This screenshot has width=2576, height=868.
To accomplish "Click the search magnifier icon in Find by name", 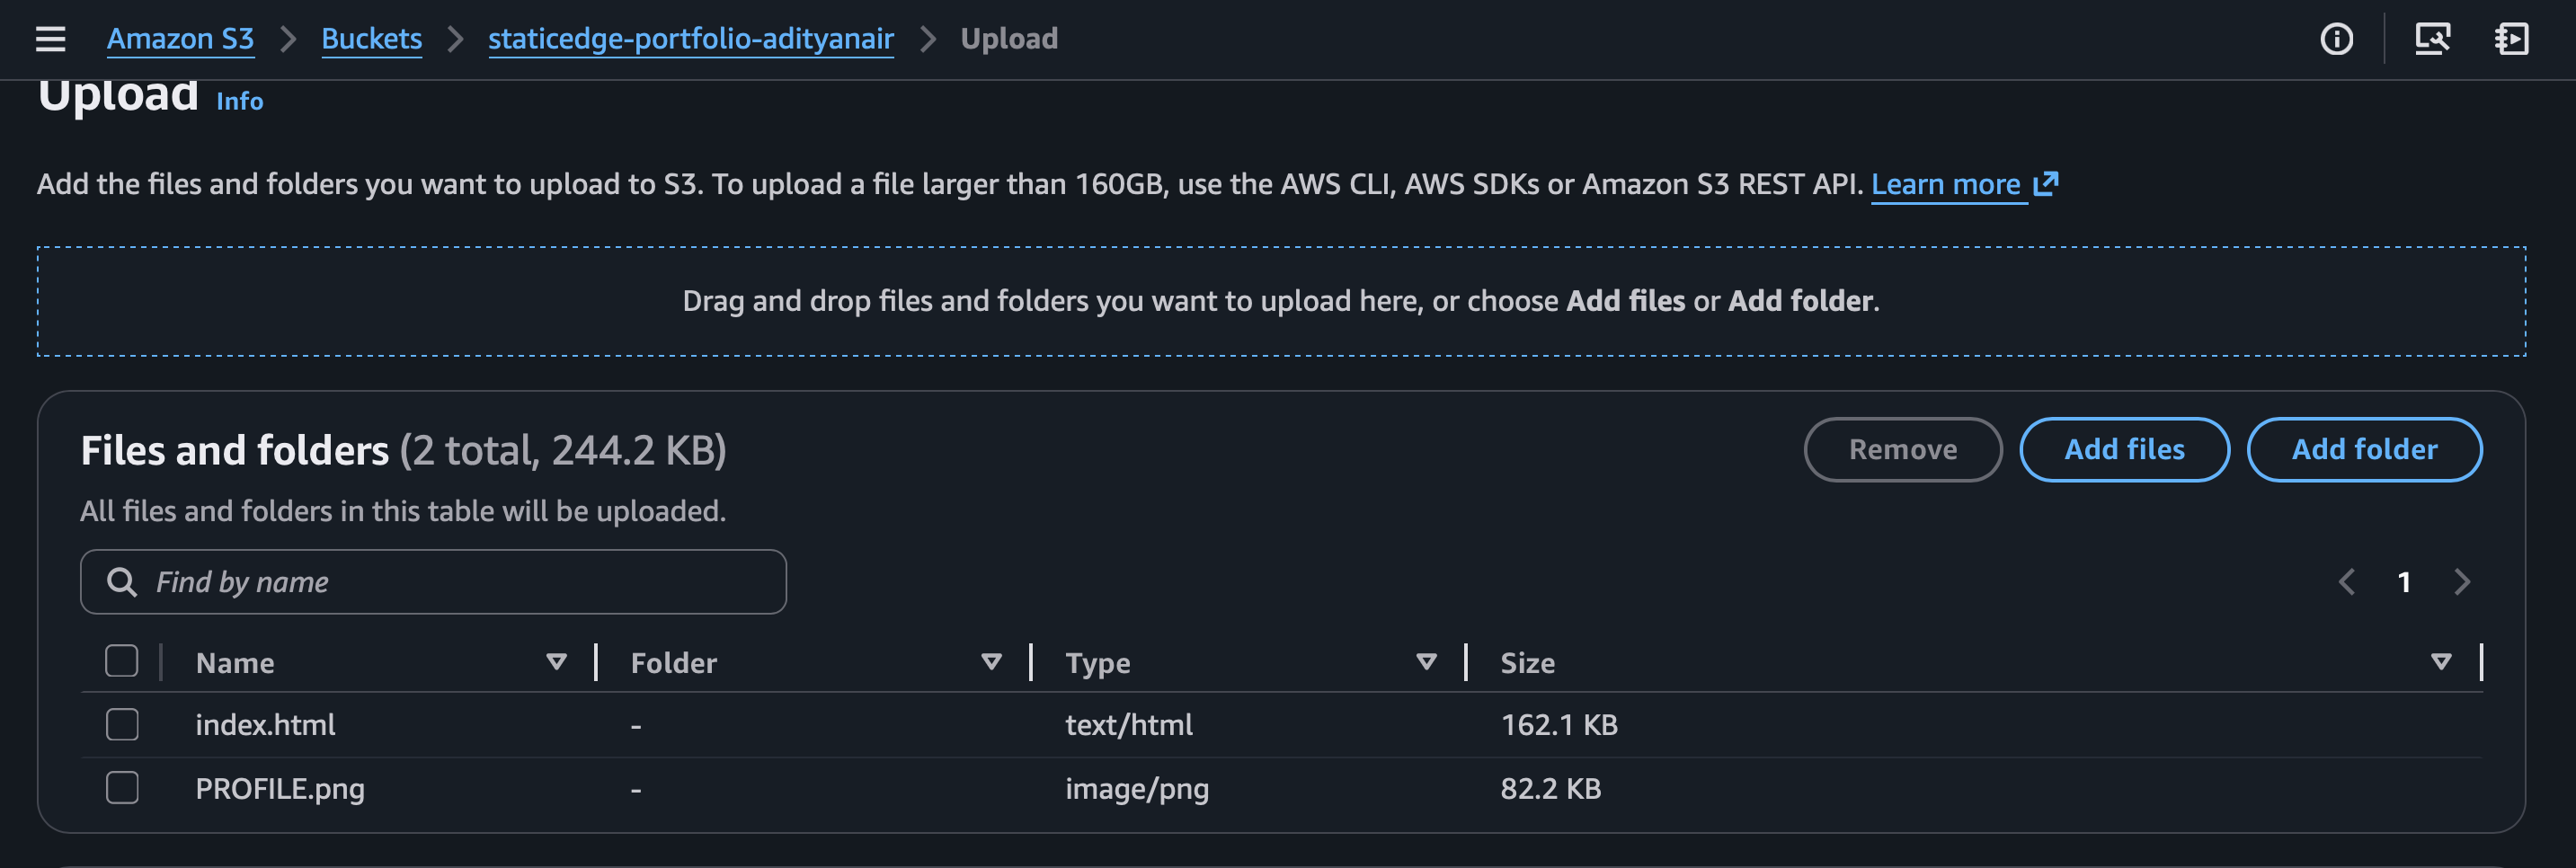I will pyautogui.click(x=122, y=582).
